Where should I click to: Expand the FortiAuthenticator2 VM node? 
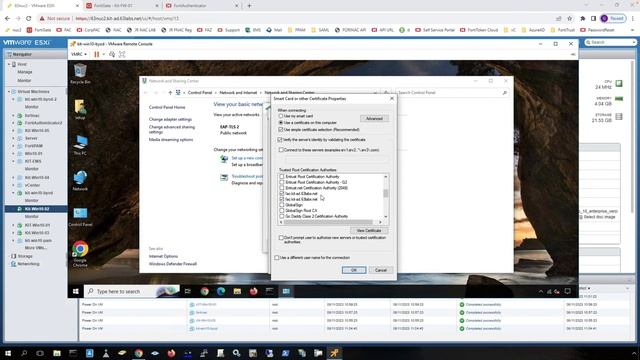[x=13, y=123]
